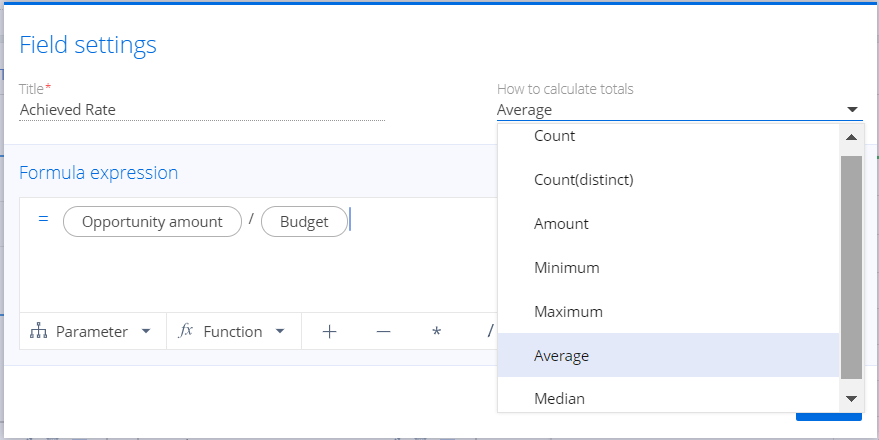Choose 'Minimum' totals option
The image size is (879, 440).
point(669,267)
